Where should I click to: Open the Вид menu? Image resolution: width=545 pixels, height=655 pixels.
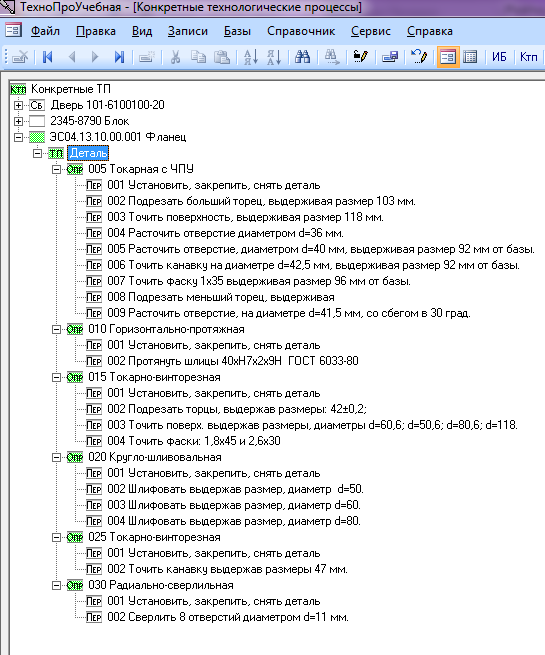point(142,31)
